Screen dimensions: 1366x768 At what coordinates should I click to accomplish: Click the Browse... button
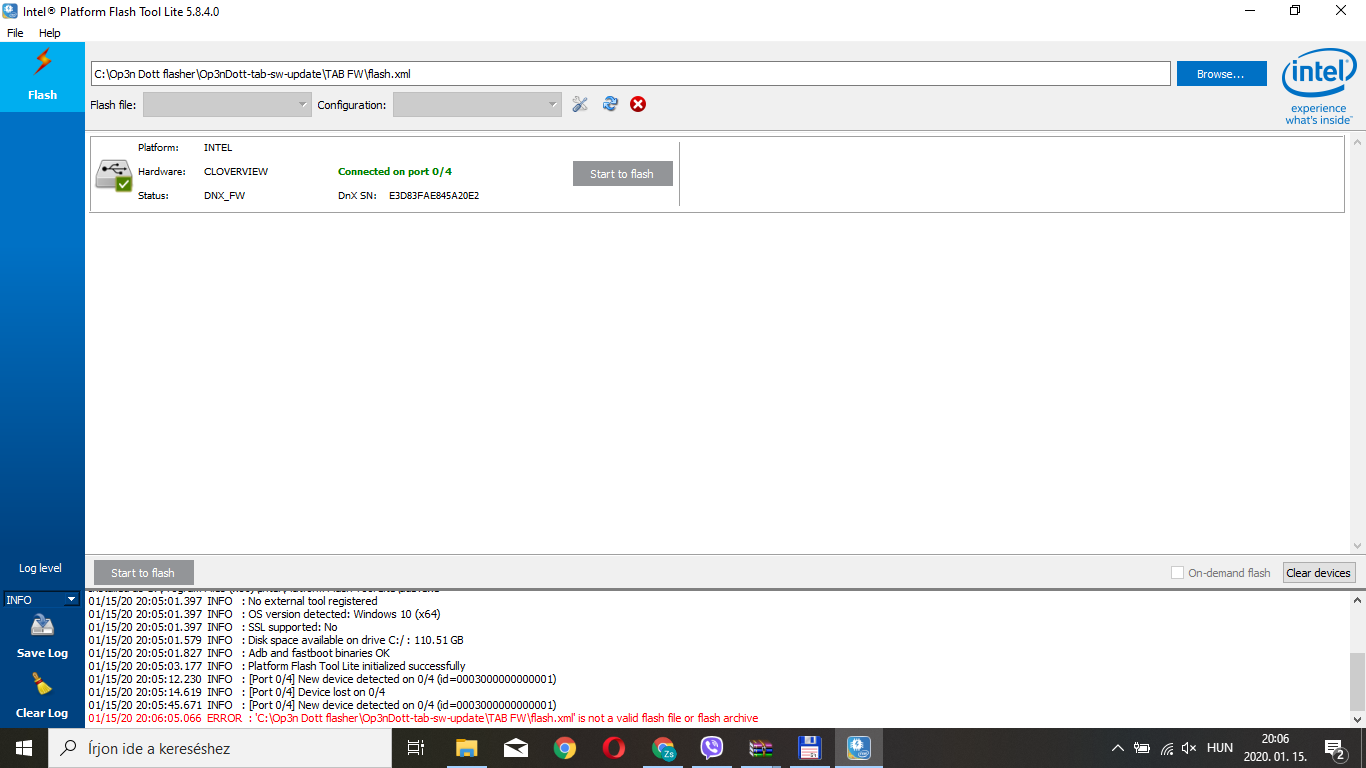(1221, 74)
